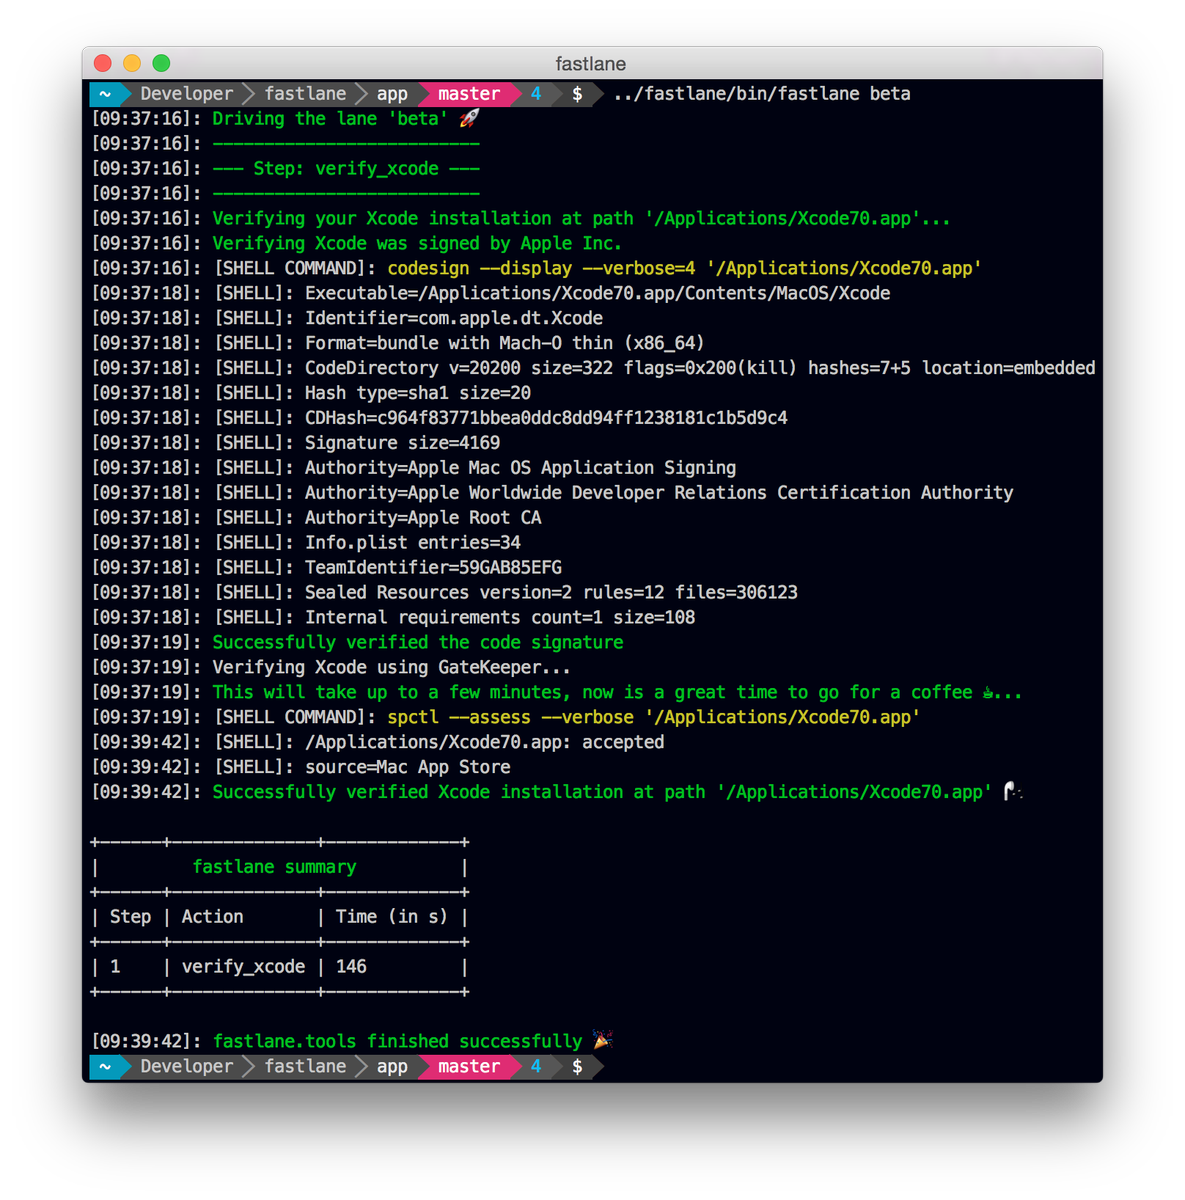This screenshot has height=1200, width=1185.
Task: Click the '~' home segment in bottom prompt
Action: tap(105, 1066)
